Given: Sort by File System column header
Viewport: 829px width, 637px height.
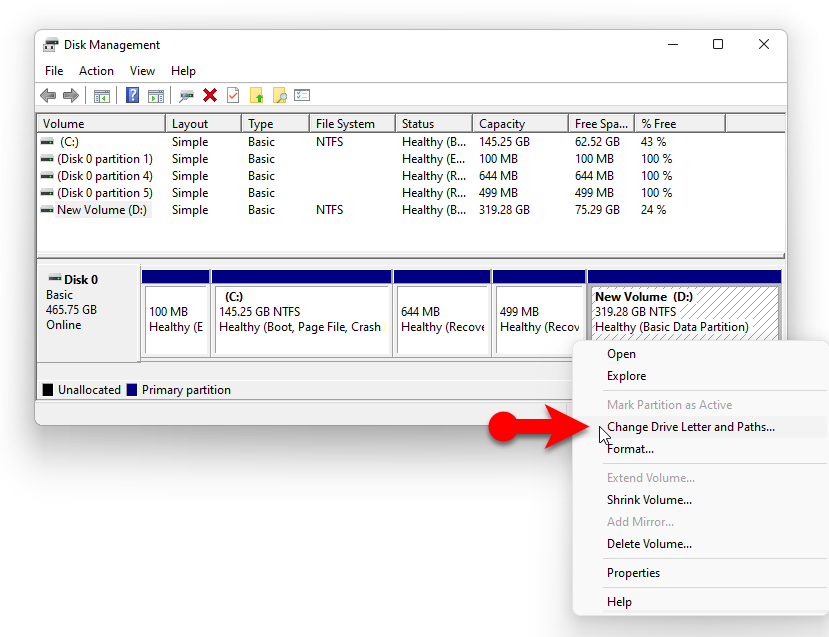Looking at the screenshot, I should coord(352,124).
